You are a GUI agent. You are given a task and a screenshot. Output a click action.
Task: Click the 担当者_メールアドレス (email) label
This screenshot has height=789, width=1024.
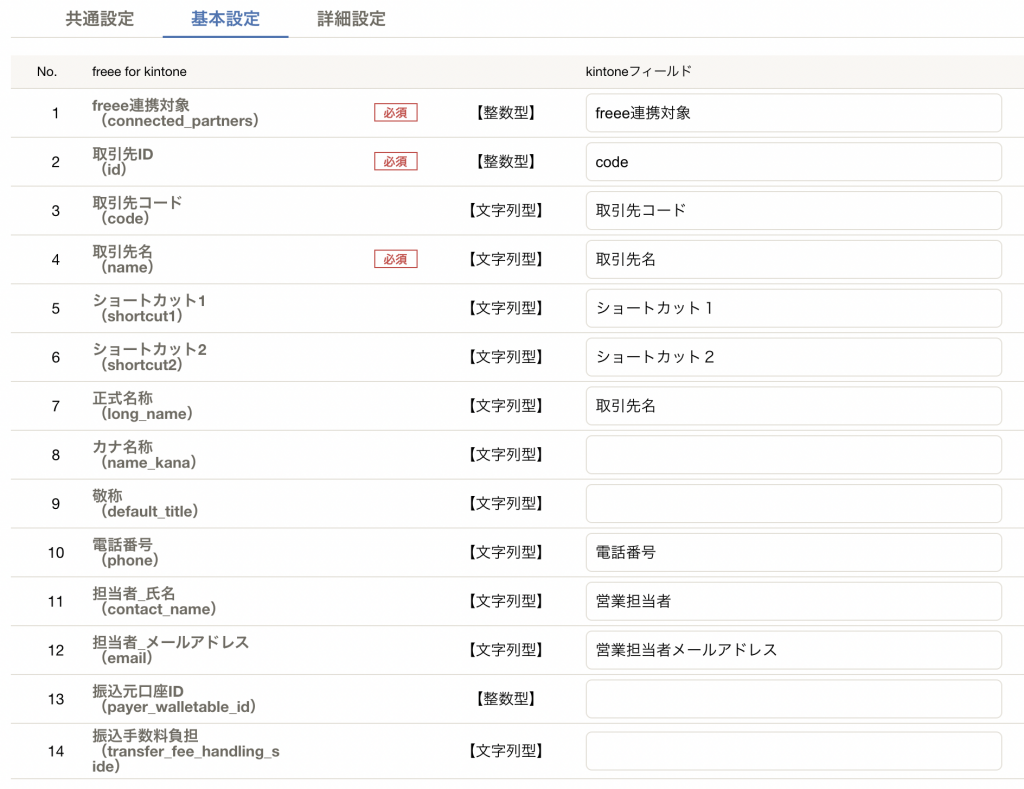pyautogui.click(x=170, y=650)
